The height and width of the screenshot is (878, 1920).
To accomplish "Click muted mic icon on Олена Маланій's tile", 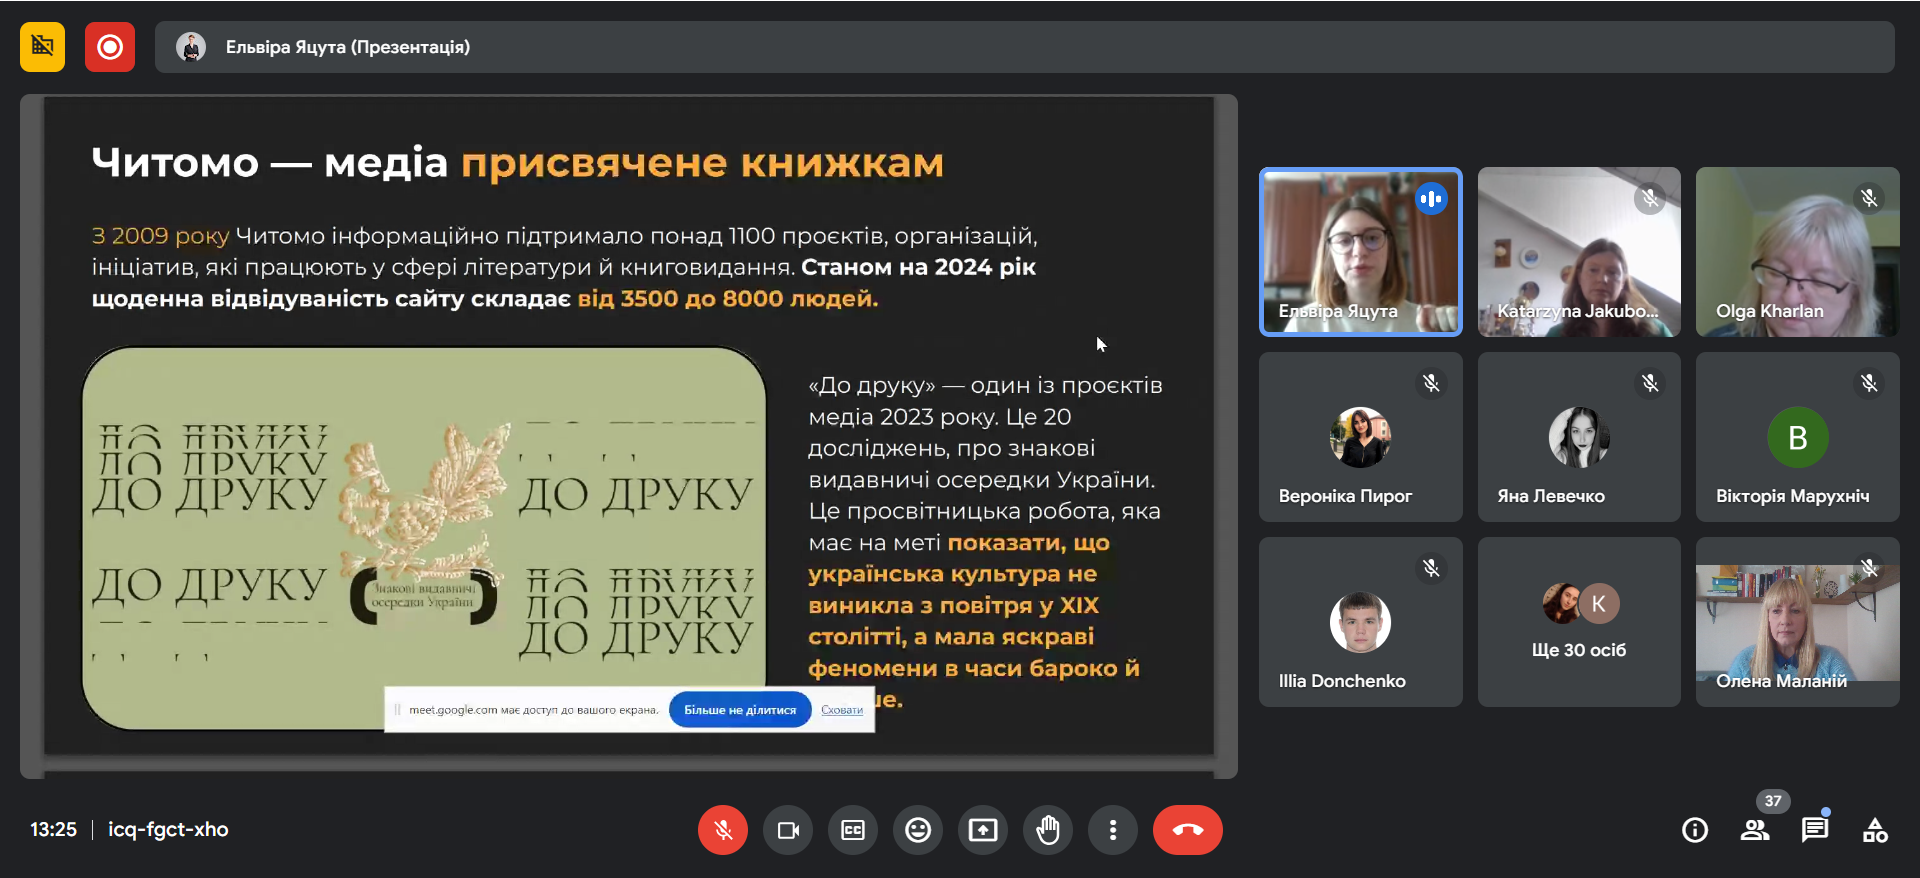I will pyautogui.click(x=1869, y=569).
